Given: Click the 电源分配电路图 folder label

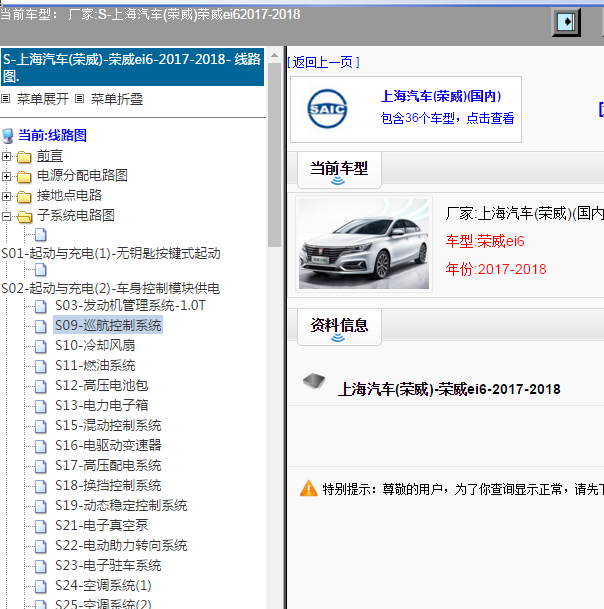Looking at the screenshot, I should click(x=82, y=176).
